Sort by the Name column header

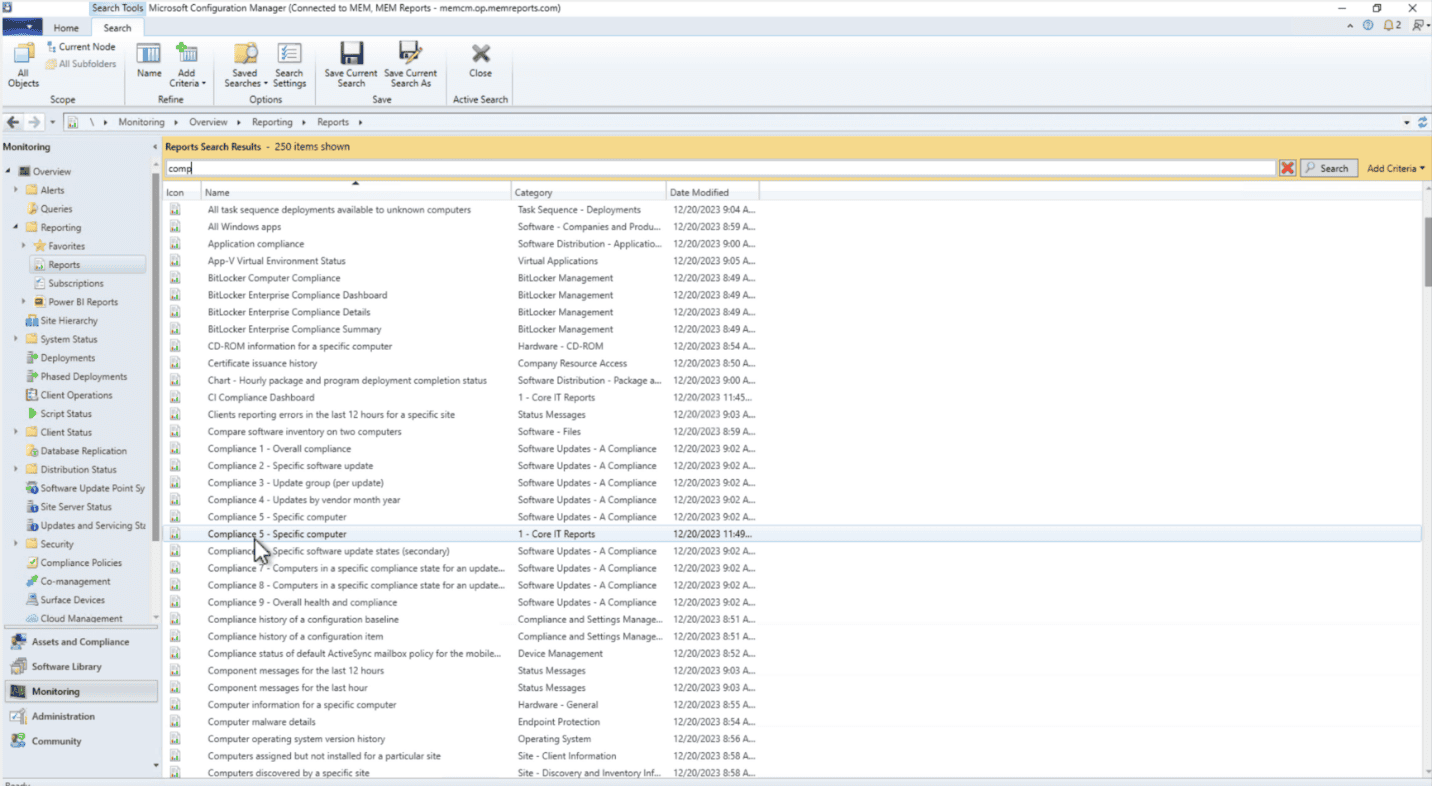click(x=355, y=192)
